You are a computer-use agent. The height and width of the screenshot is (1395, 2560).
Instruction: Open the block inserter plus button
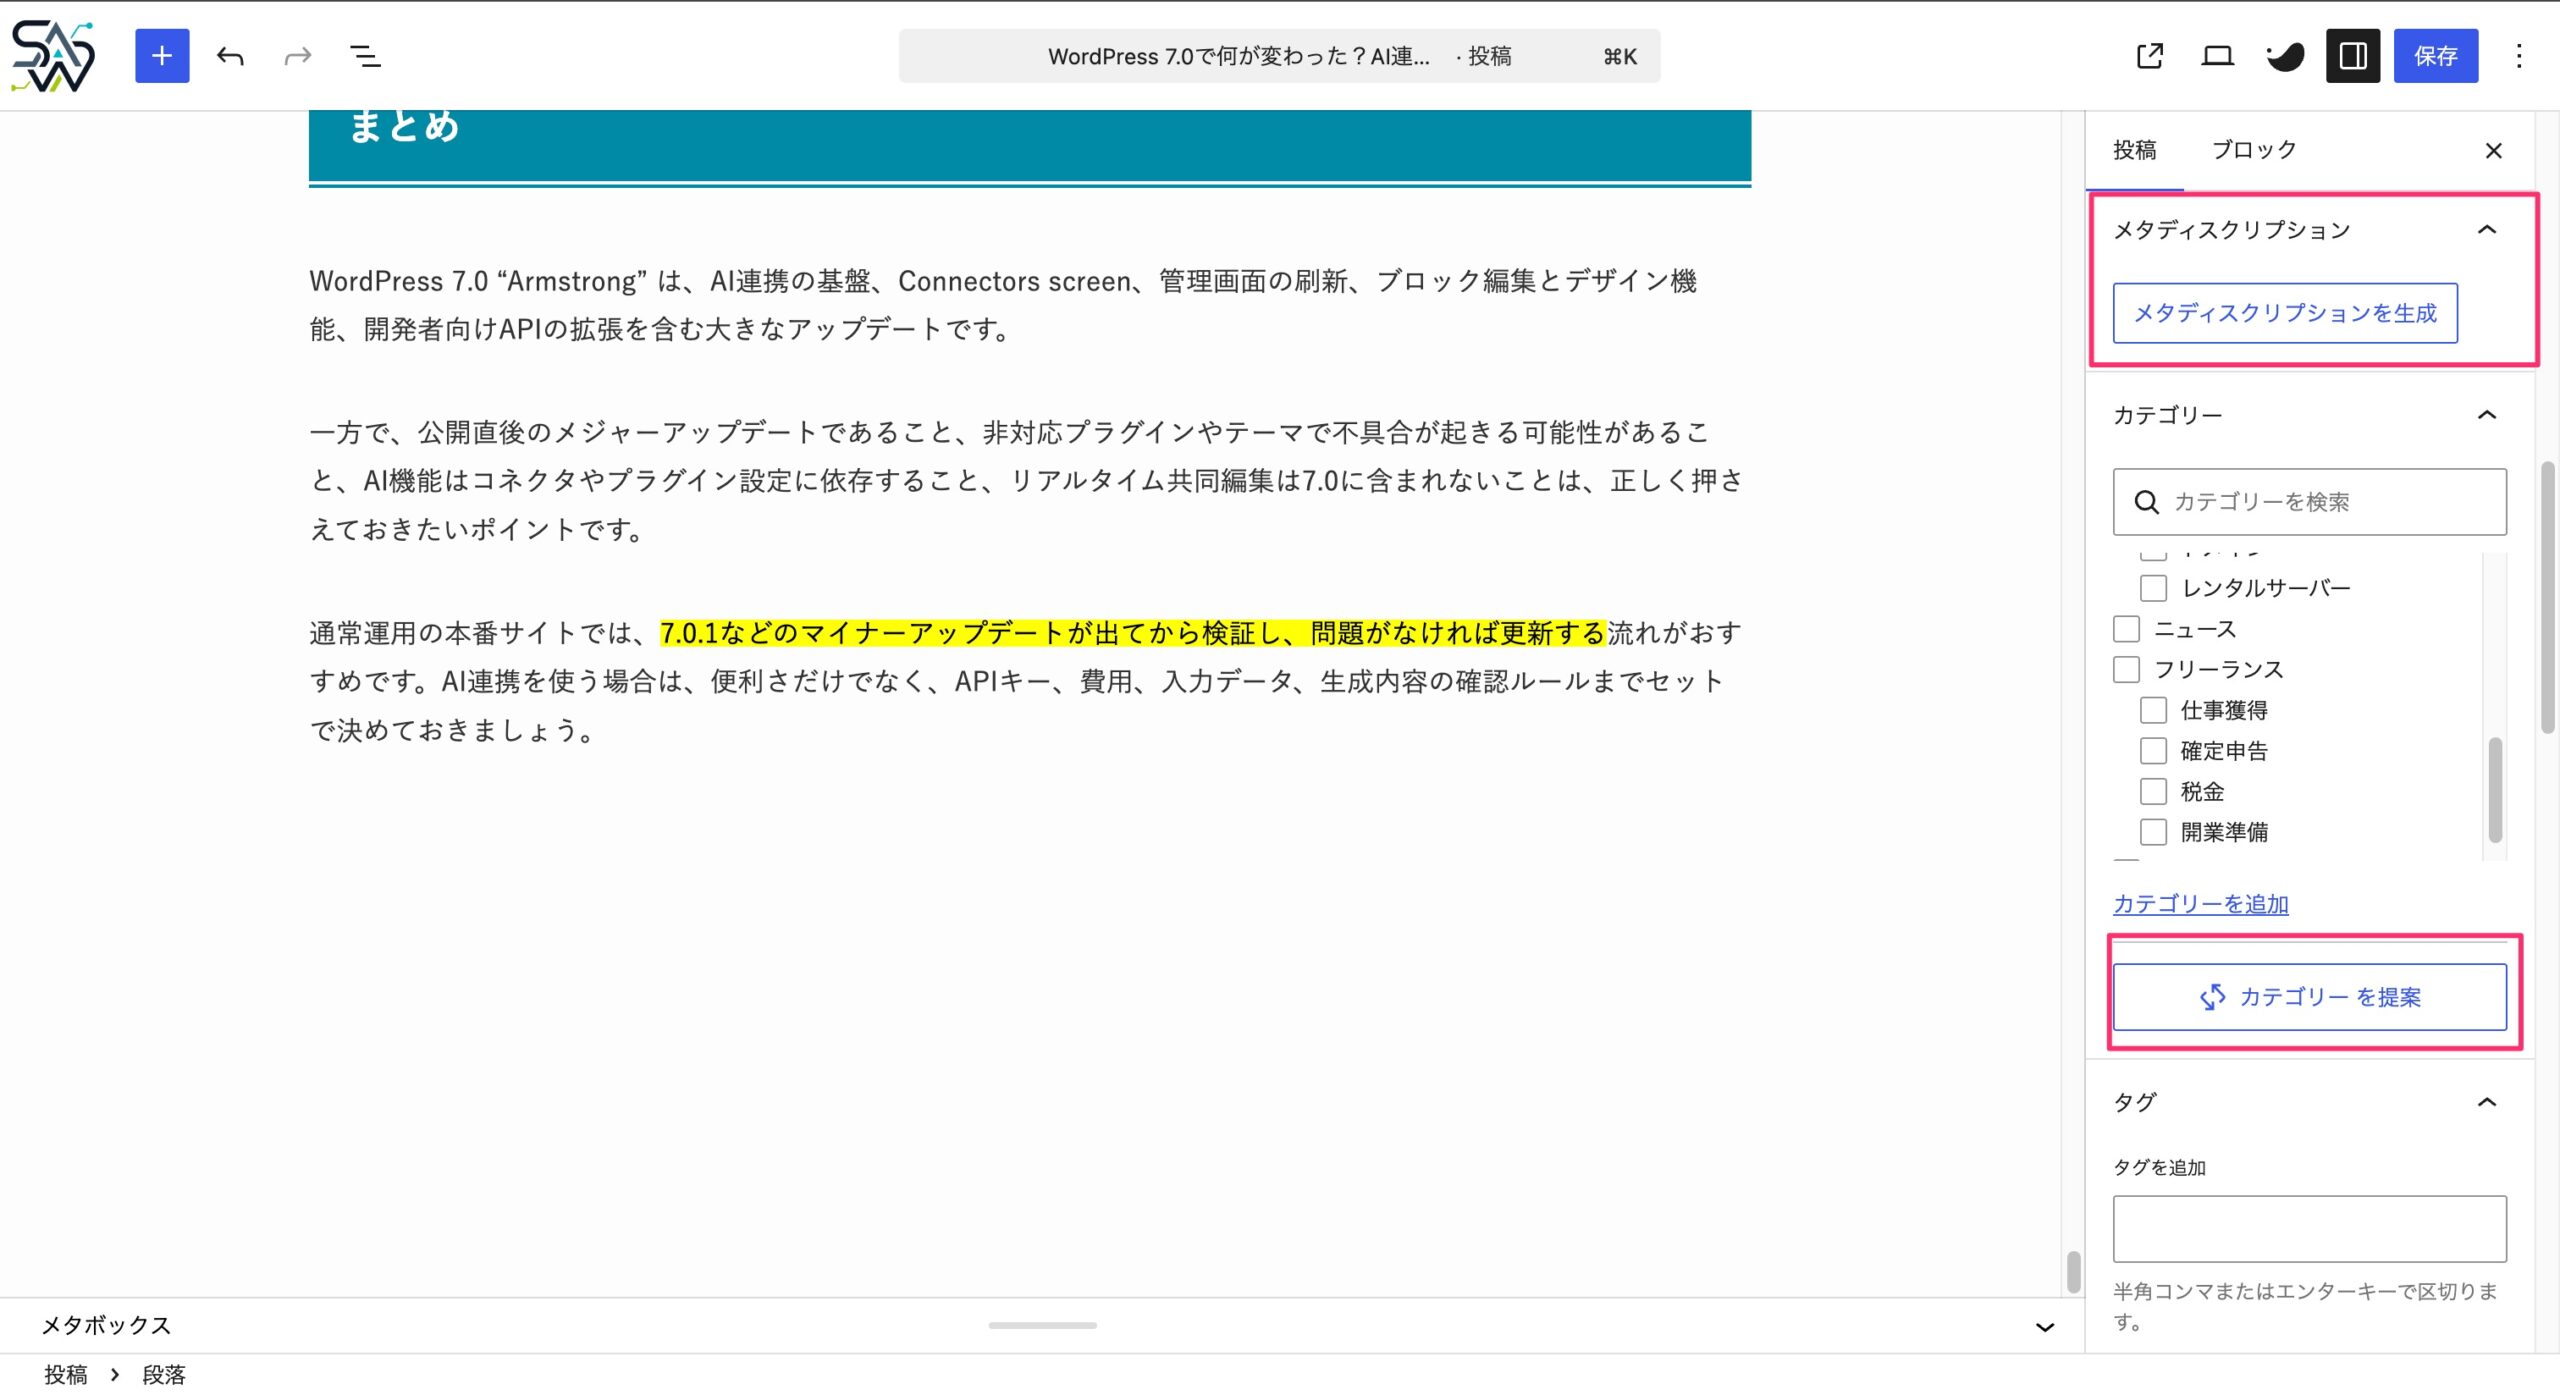[162, 56]
